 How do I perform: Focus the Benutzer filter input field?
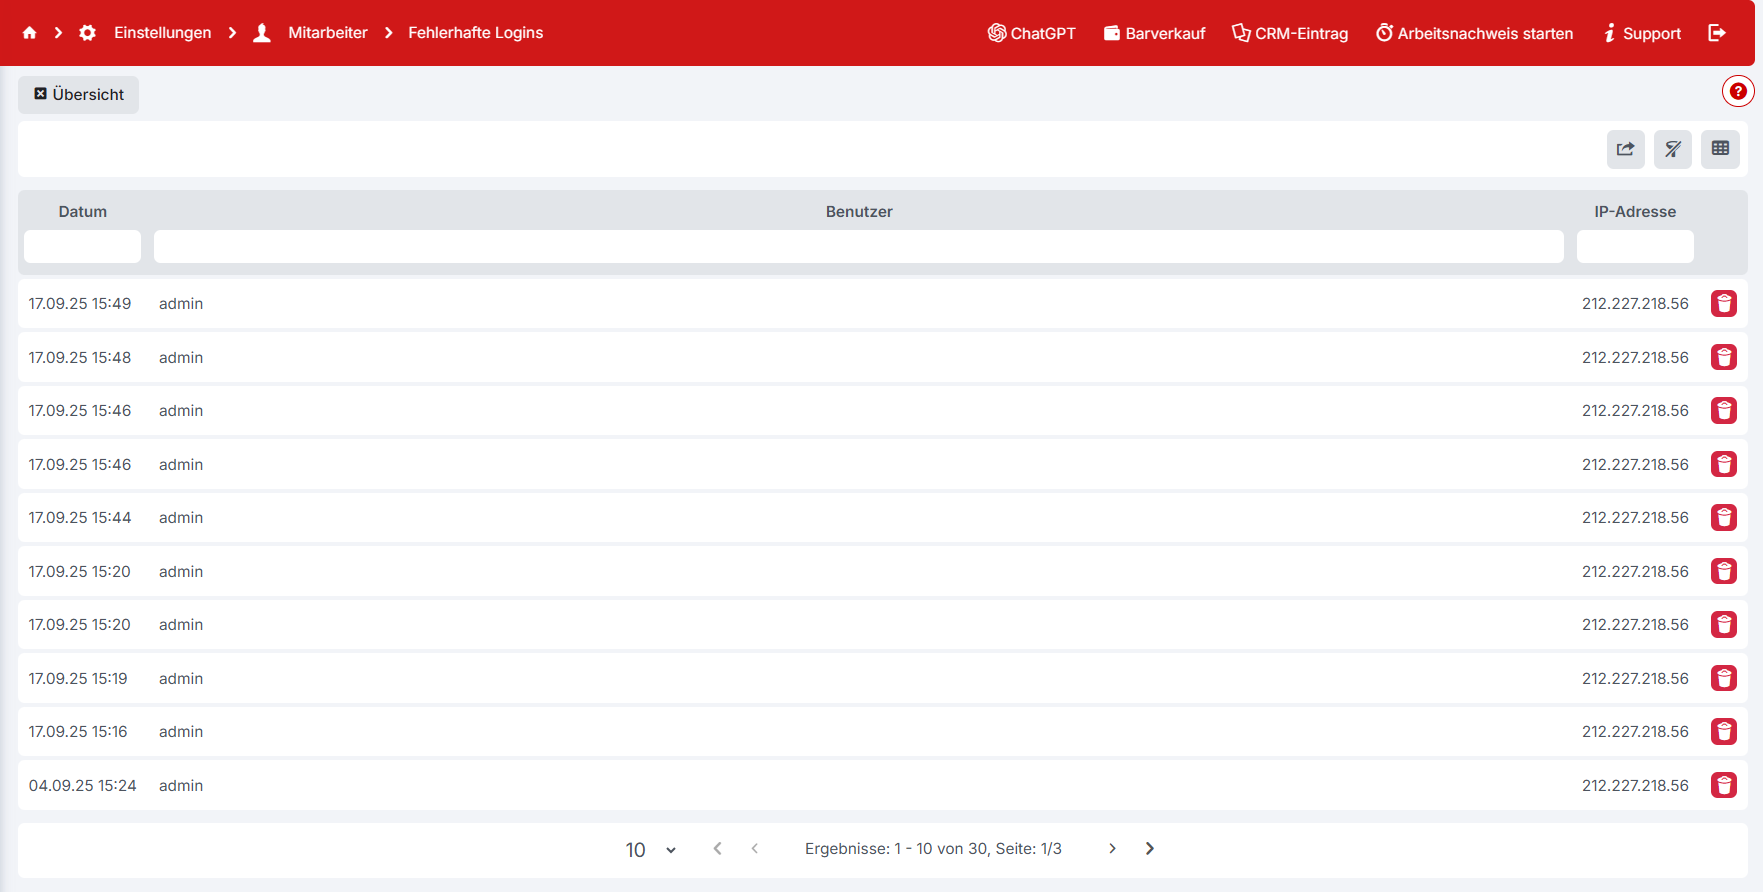(858, 247)
